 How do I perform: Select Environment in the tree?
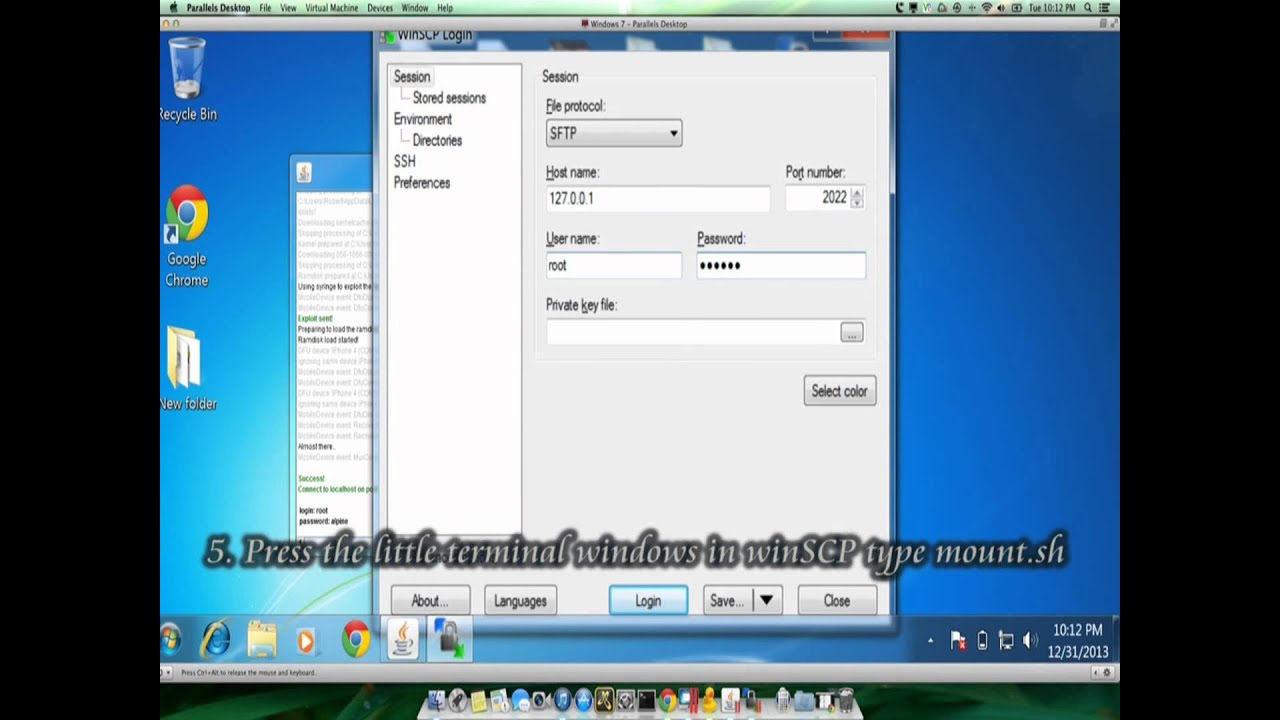[422, 119]
